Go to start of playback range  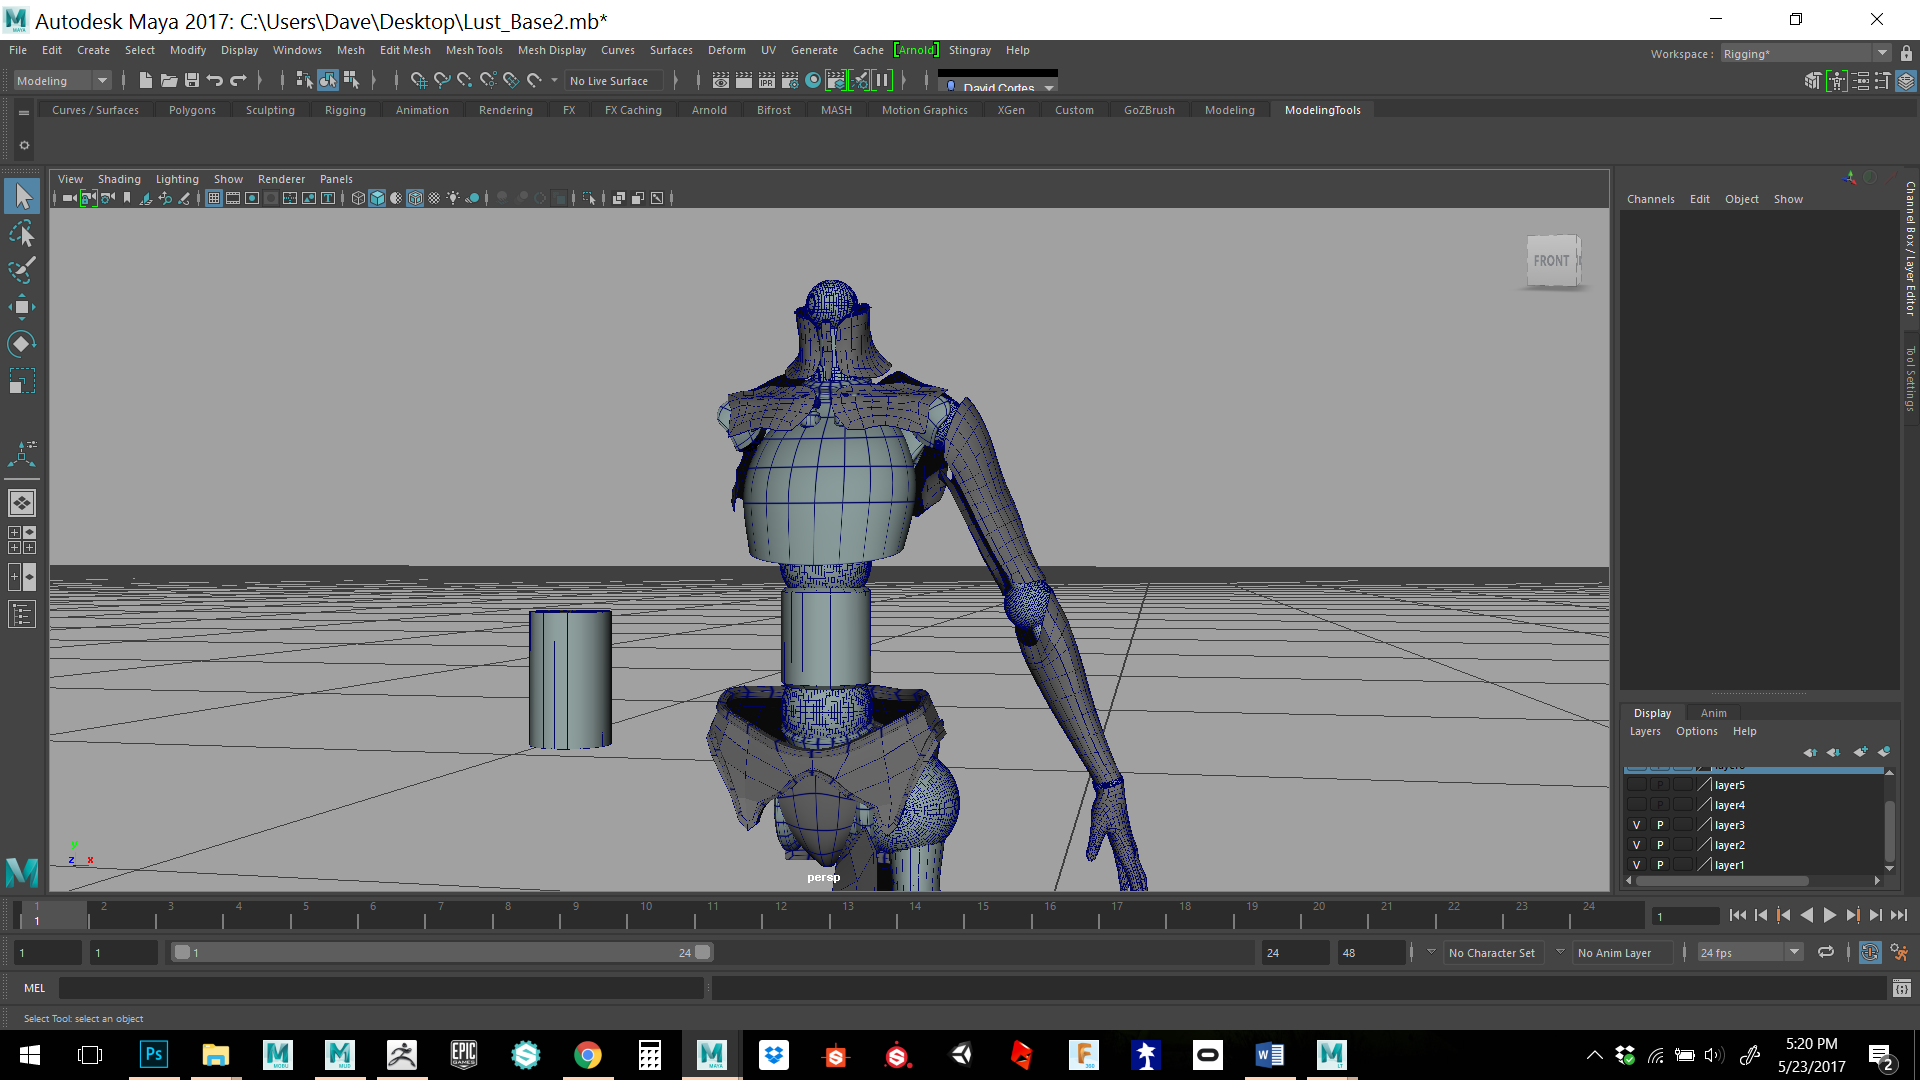[x=1738, y=915]
